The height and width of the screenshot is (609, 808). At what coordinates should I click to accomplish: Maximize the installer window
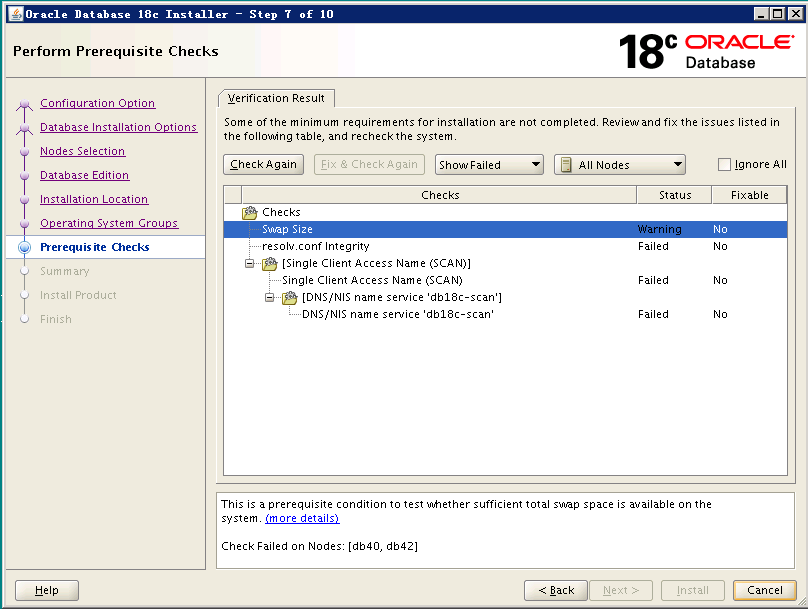point(778,14)
